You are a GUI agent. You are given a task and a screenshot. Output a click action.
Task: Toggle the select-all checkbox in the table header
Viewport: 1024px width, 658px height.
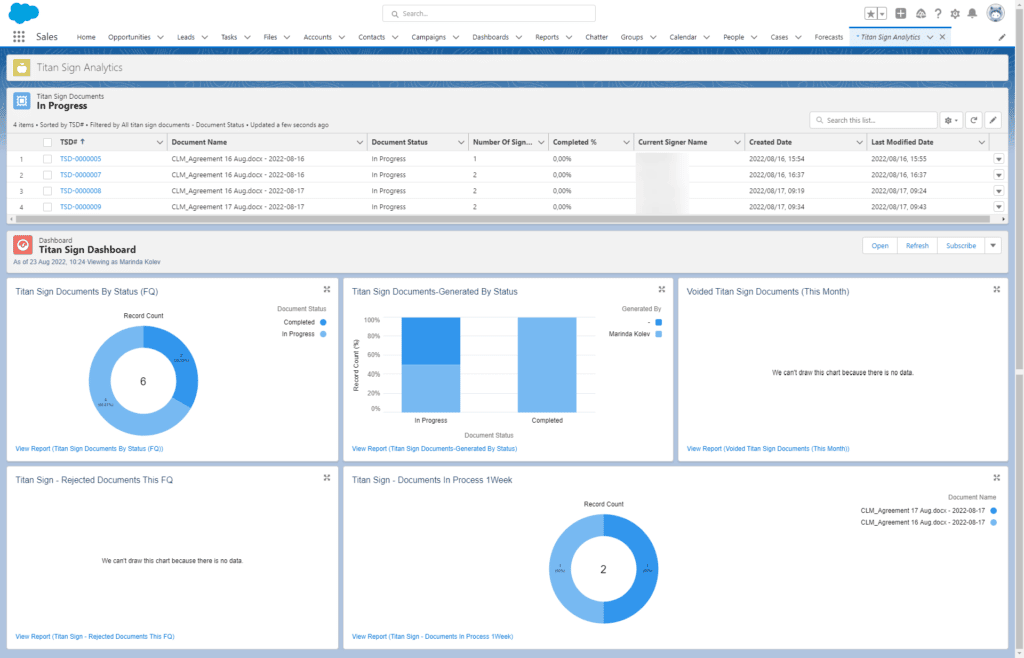click(47, 143)
